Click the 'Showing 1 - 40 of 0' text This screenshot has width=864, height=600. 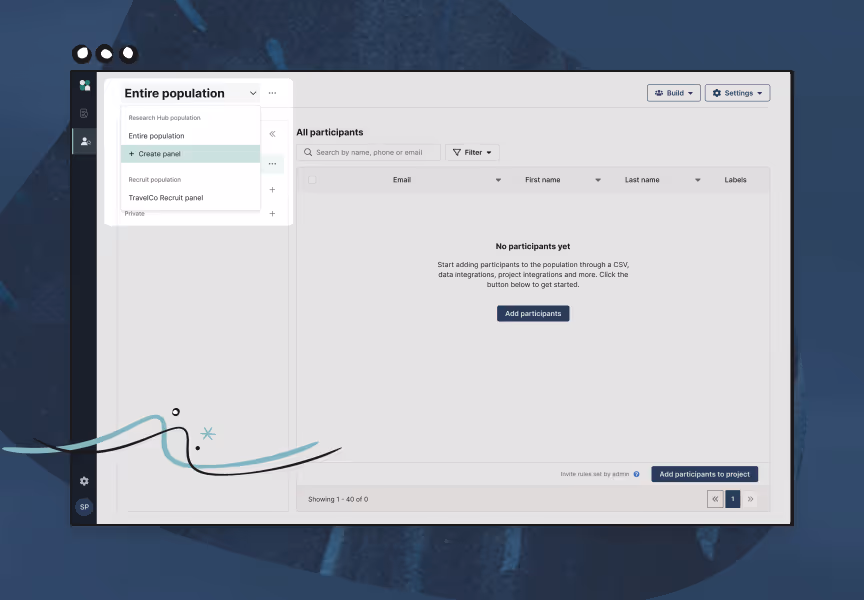338,499
